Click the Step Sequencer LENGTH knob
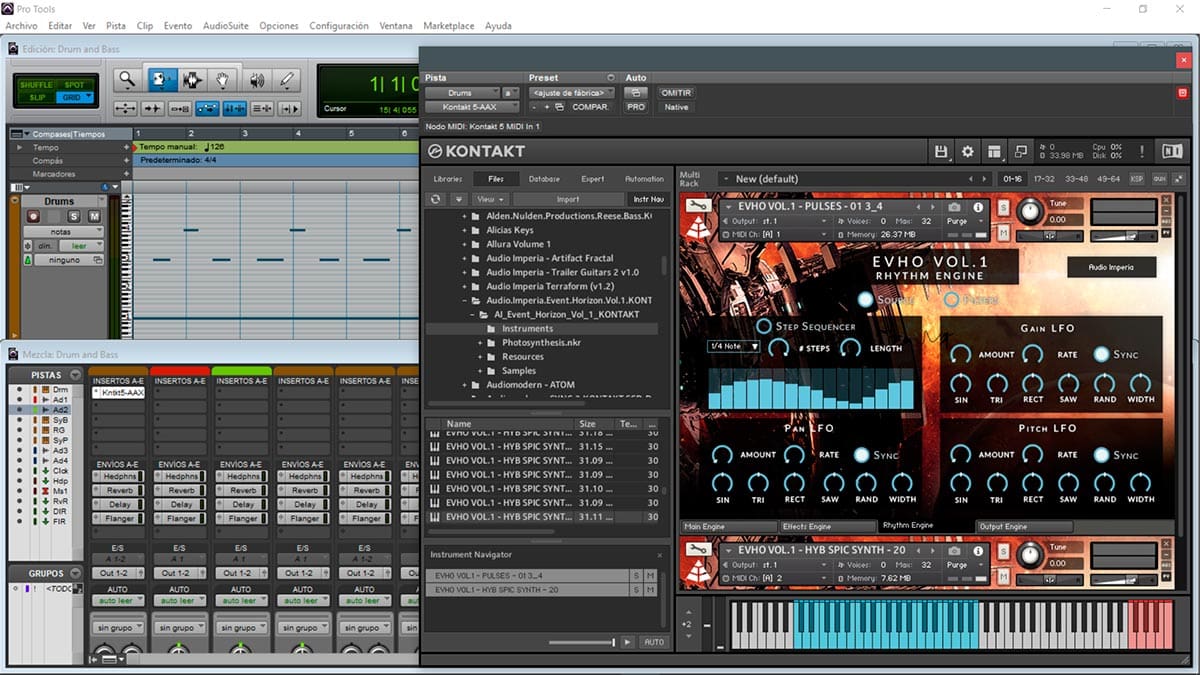The image size is (1200, 675). coord(850,348)
